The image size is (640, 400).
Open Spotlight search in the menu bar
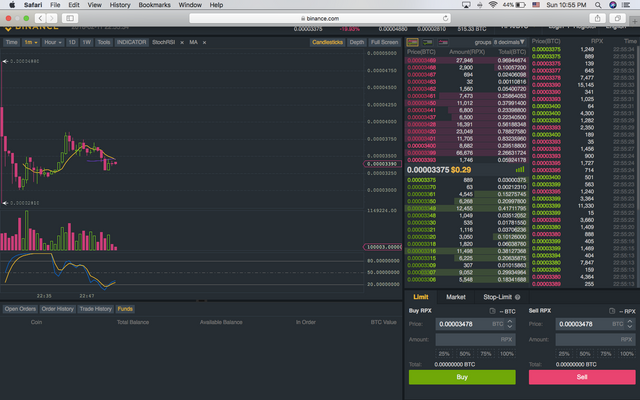[x=598, y=5]
